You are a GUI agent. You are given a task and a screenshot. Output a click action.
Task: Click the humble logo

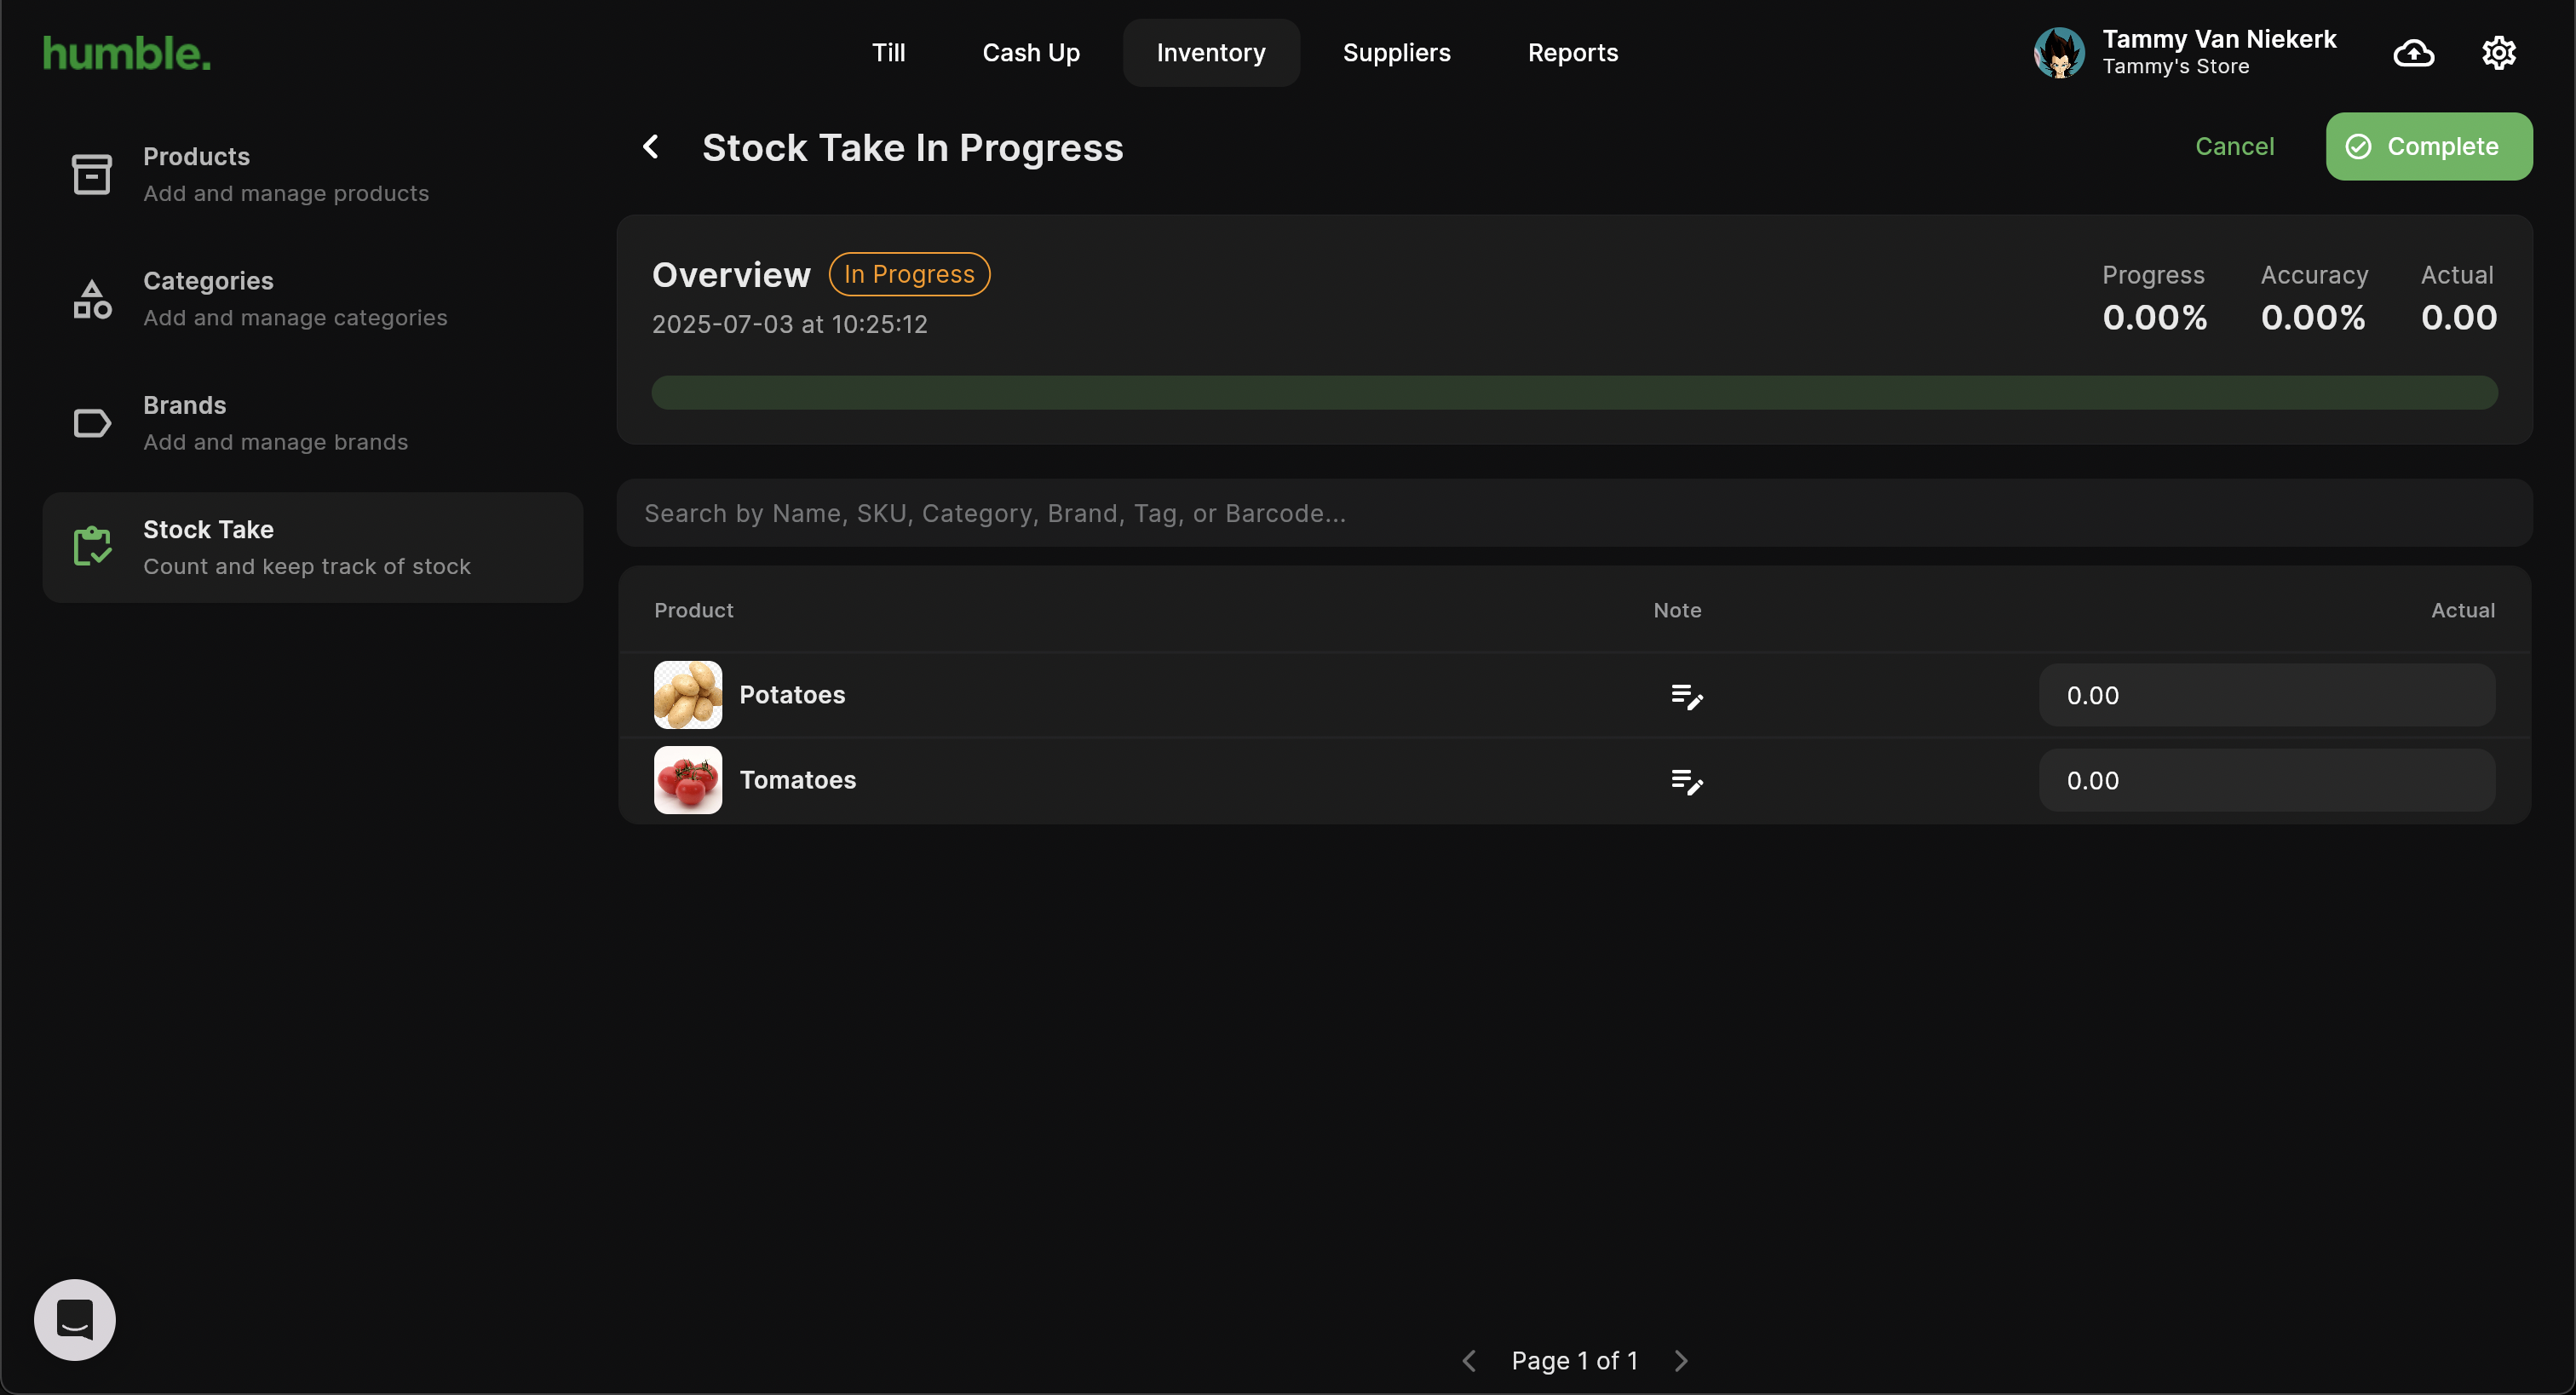(x=127, y=53)
